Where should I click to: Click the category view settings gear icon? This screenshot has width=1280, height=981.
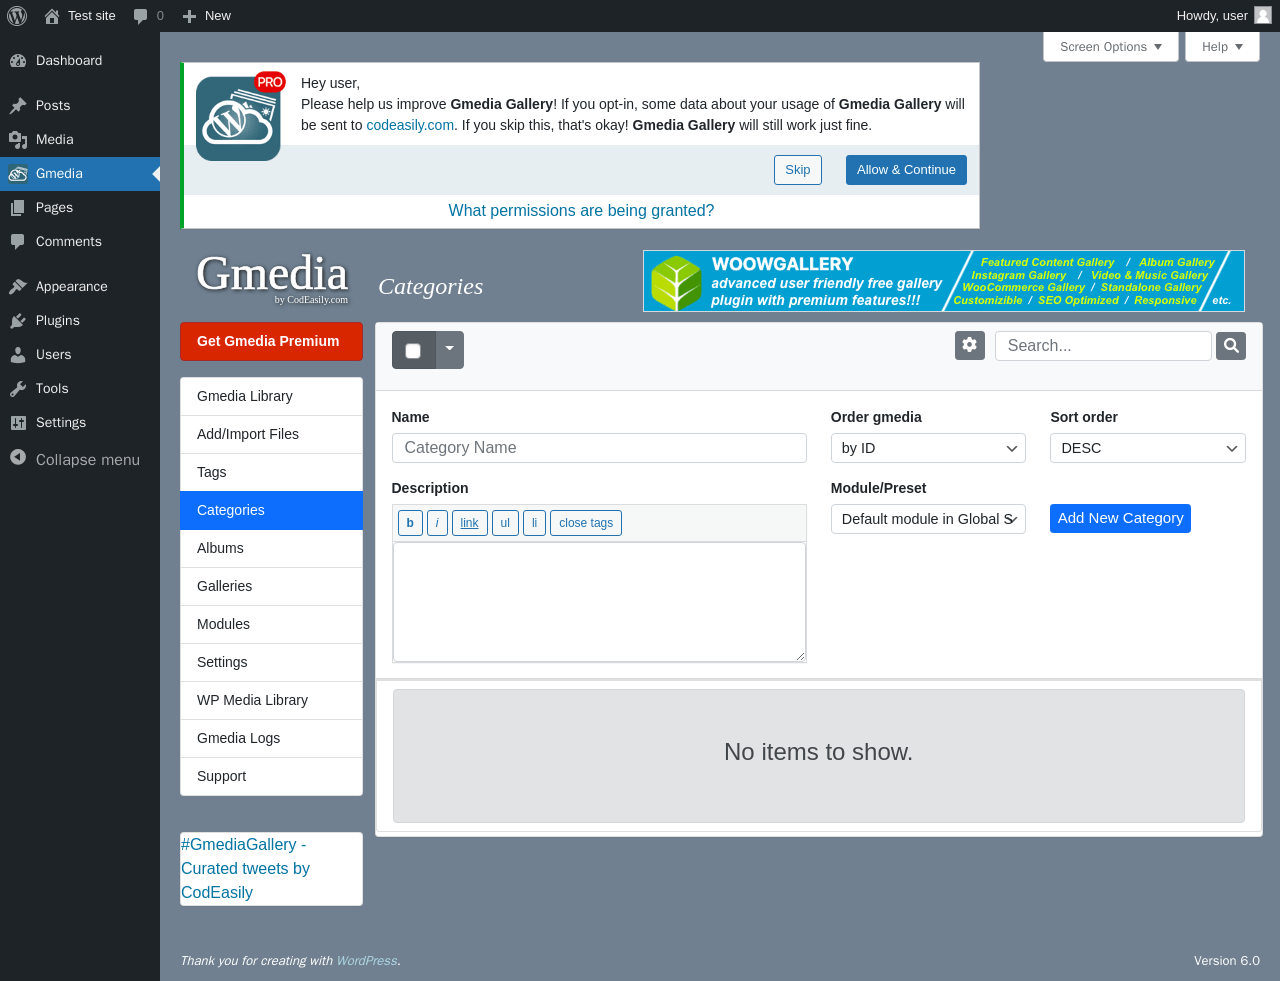(969, 345)
